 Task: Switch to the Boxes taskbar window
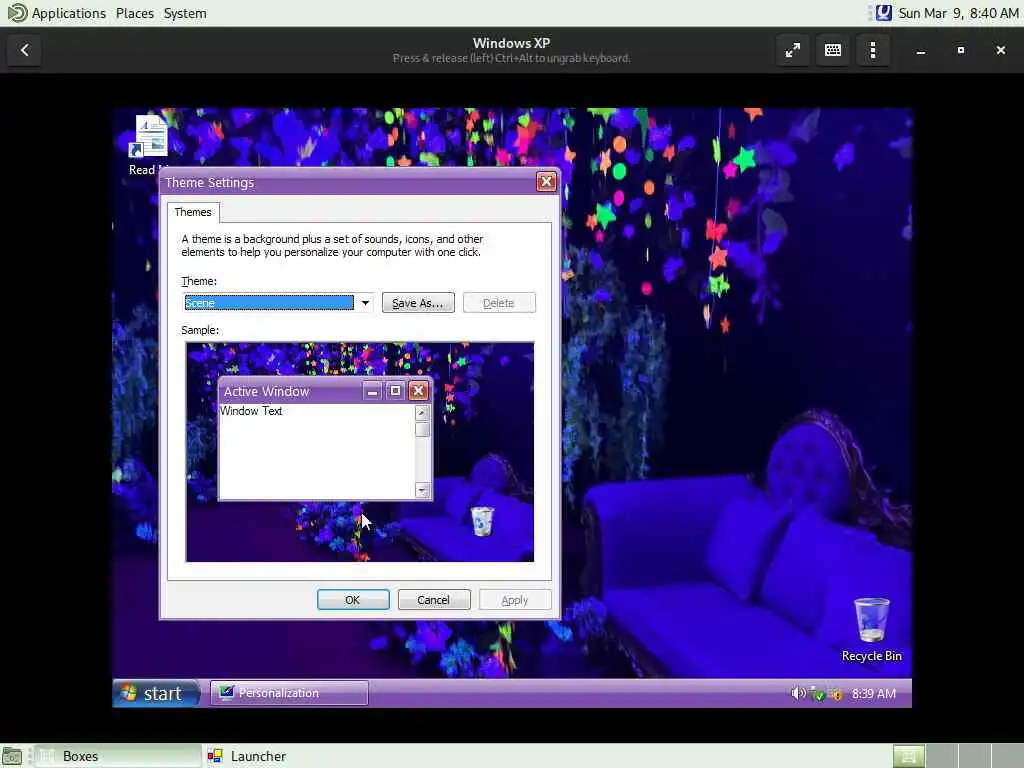[118, 756]
